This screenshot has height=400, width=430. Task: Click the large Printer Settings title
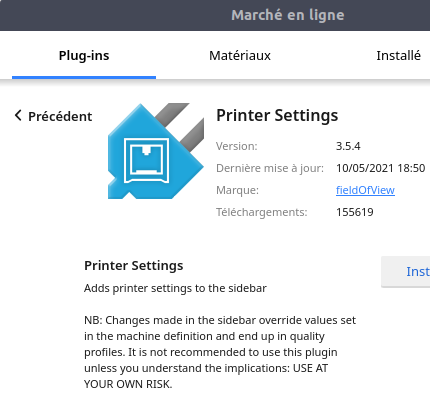[x=277, y=115]
